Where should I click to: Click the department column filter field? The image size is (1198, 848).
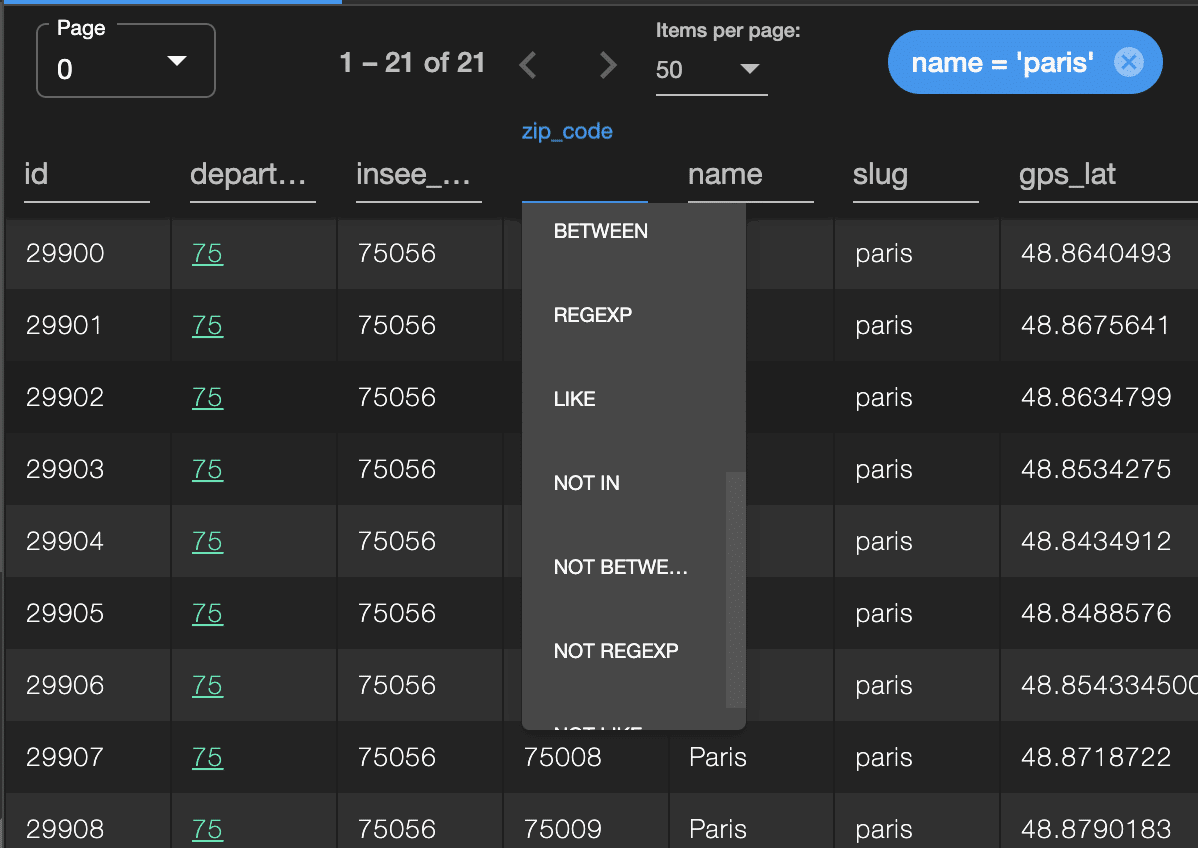point(252,176)
